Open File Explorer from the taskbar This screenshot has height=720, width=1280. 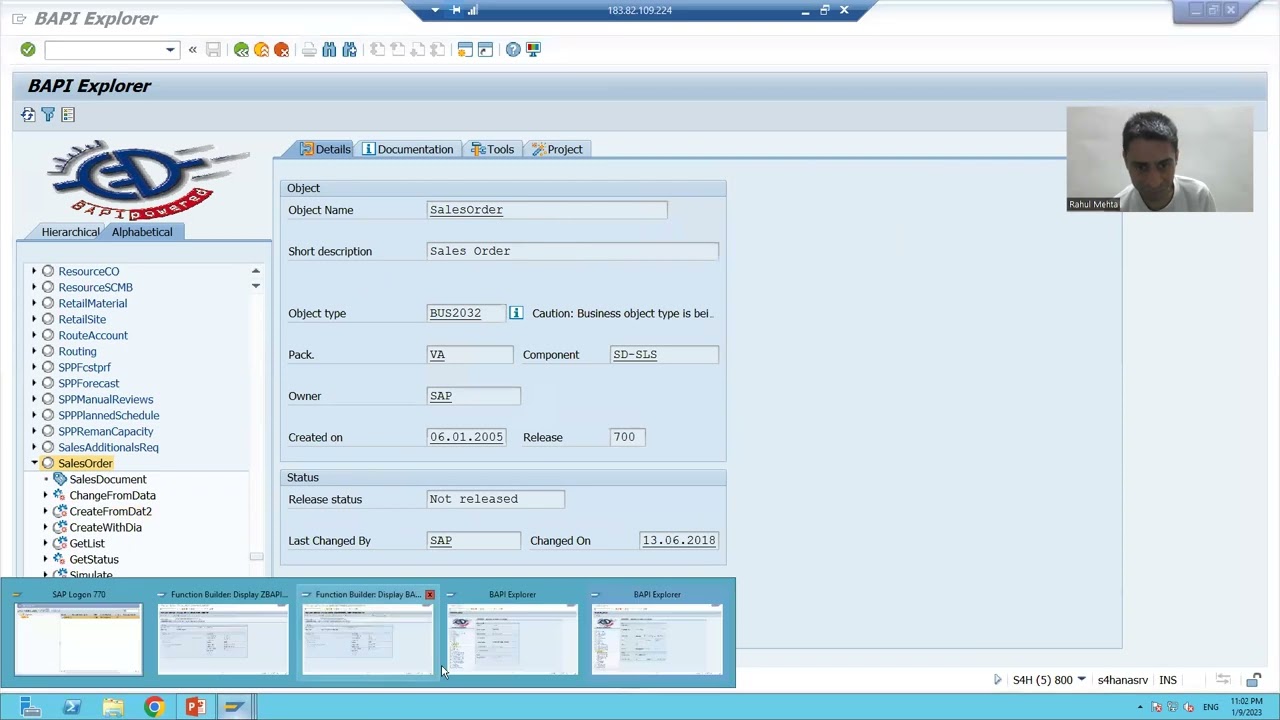pos(112,707)
